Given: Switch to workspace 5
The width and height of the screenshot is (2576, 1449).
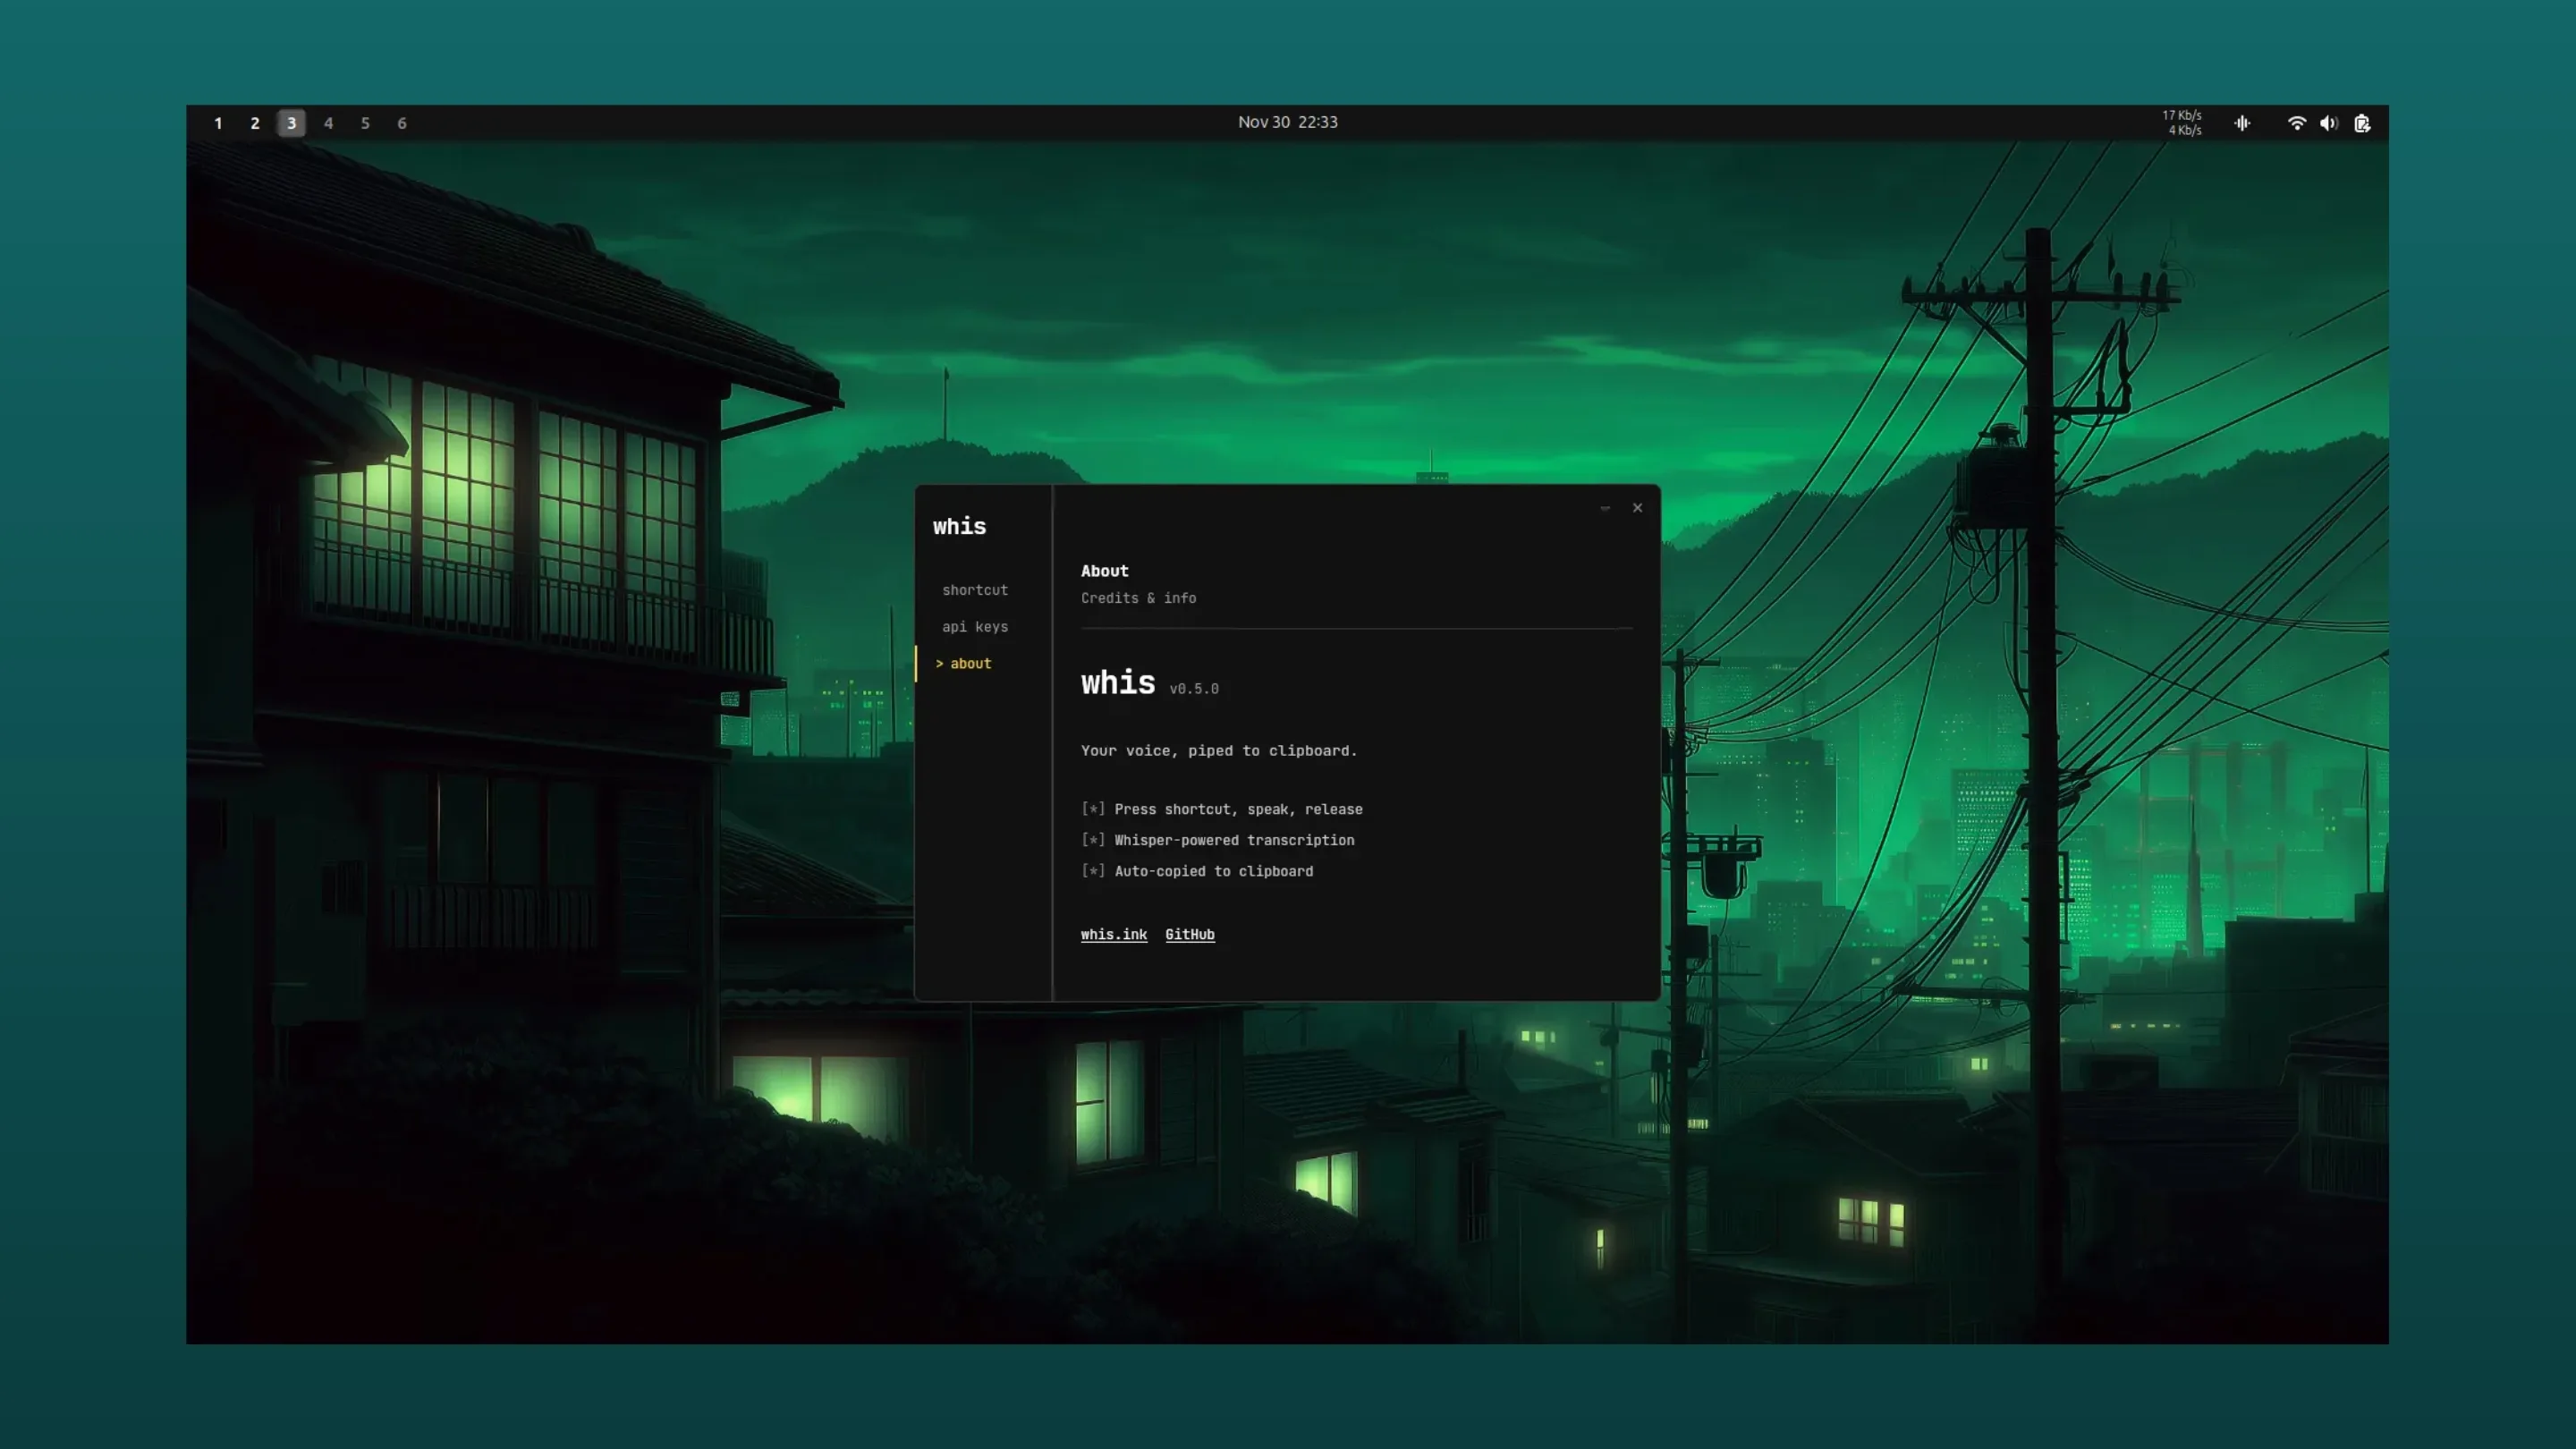Looking at the screenshot, I should [365, 122].
